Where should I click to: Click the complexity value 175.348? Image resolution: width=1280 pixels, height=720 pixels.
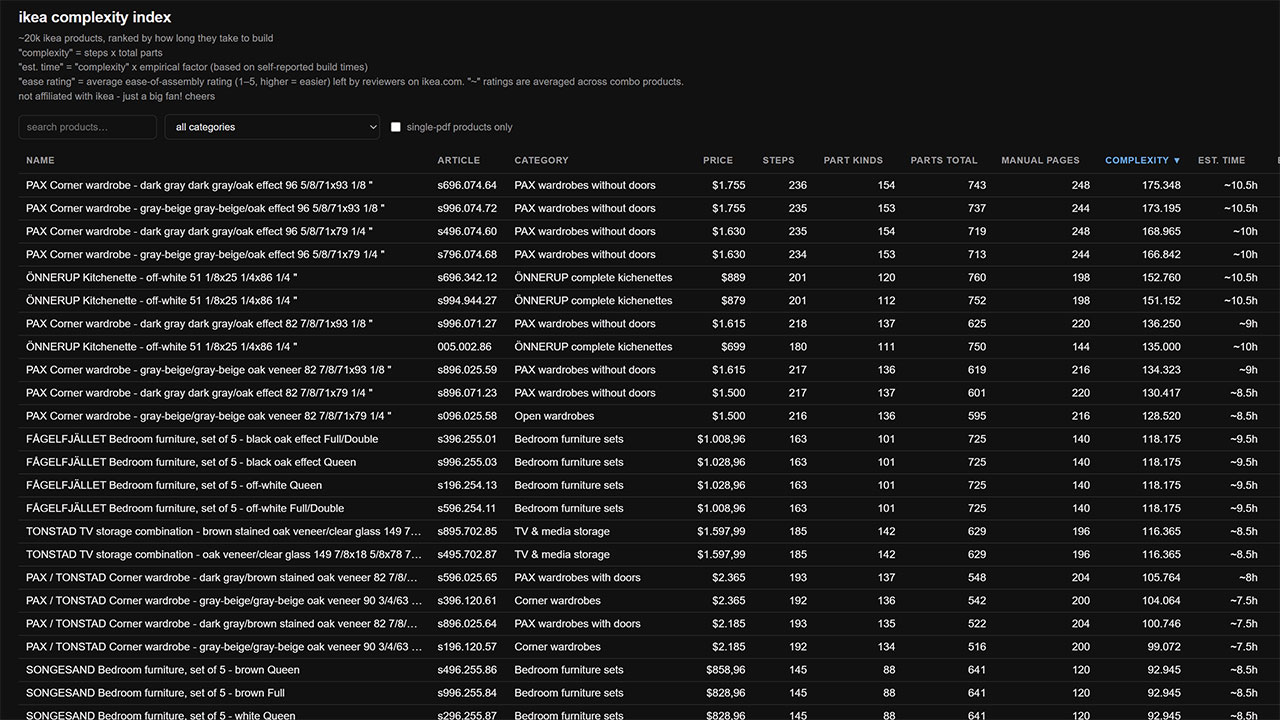[x=1161, y=185]
